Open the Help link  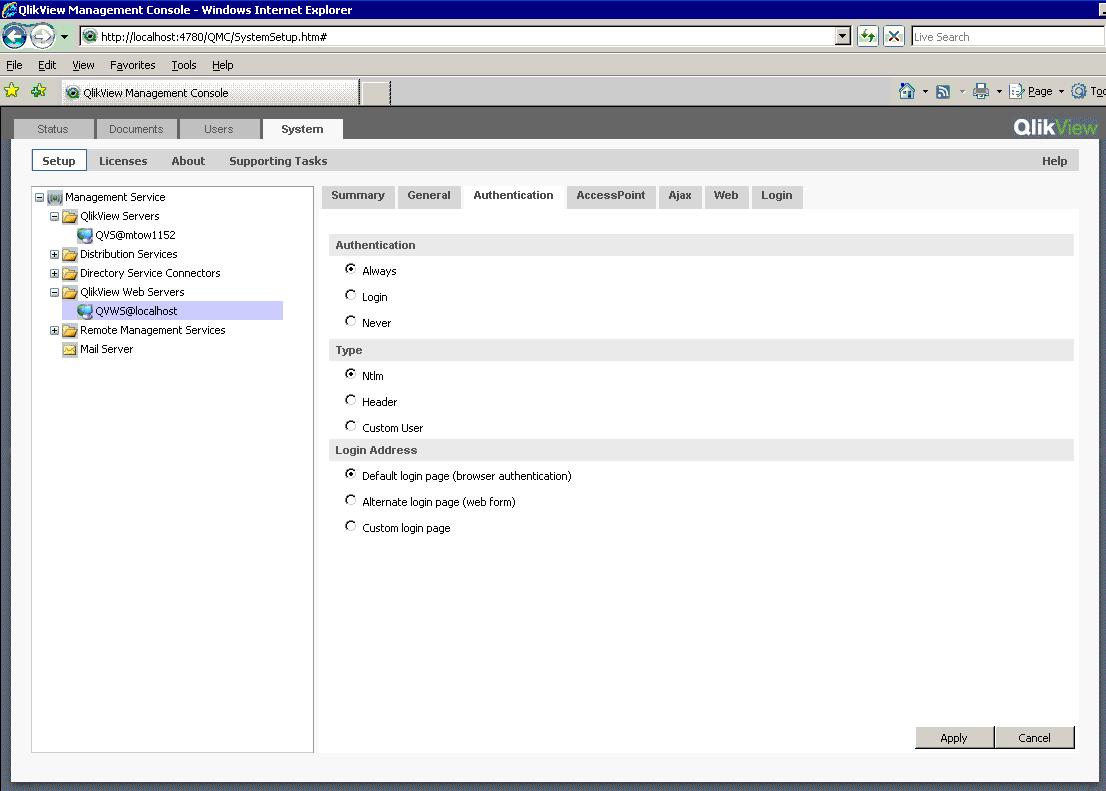(x=1055, y=161)
